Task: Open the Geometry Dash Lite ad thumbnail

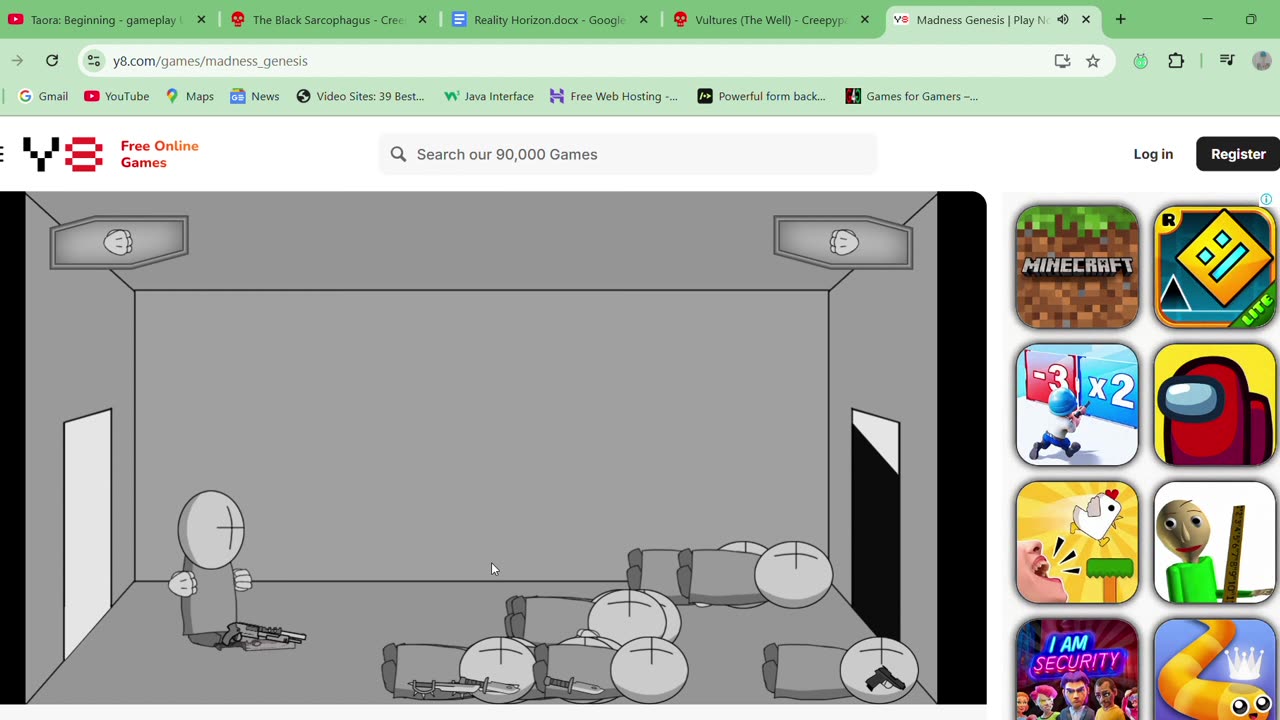Action: 1215,267
